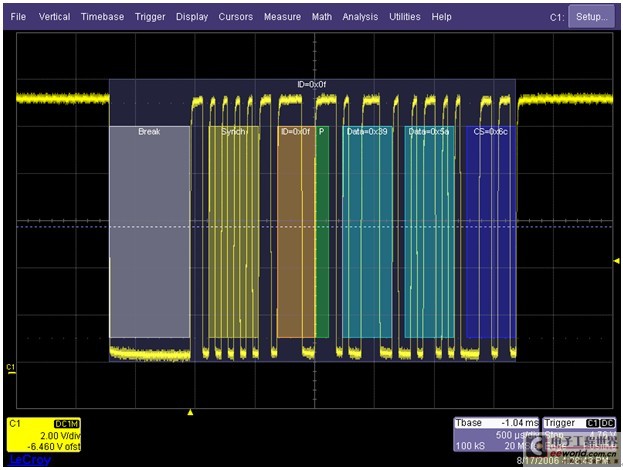This screenshot has width=623, height=470.
Task: Open the Trigger descriptor box
Action: point(578,435)
